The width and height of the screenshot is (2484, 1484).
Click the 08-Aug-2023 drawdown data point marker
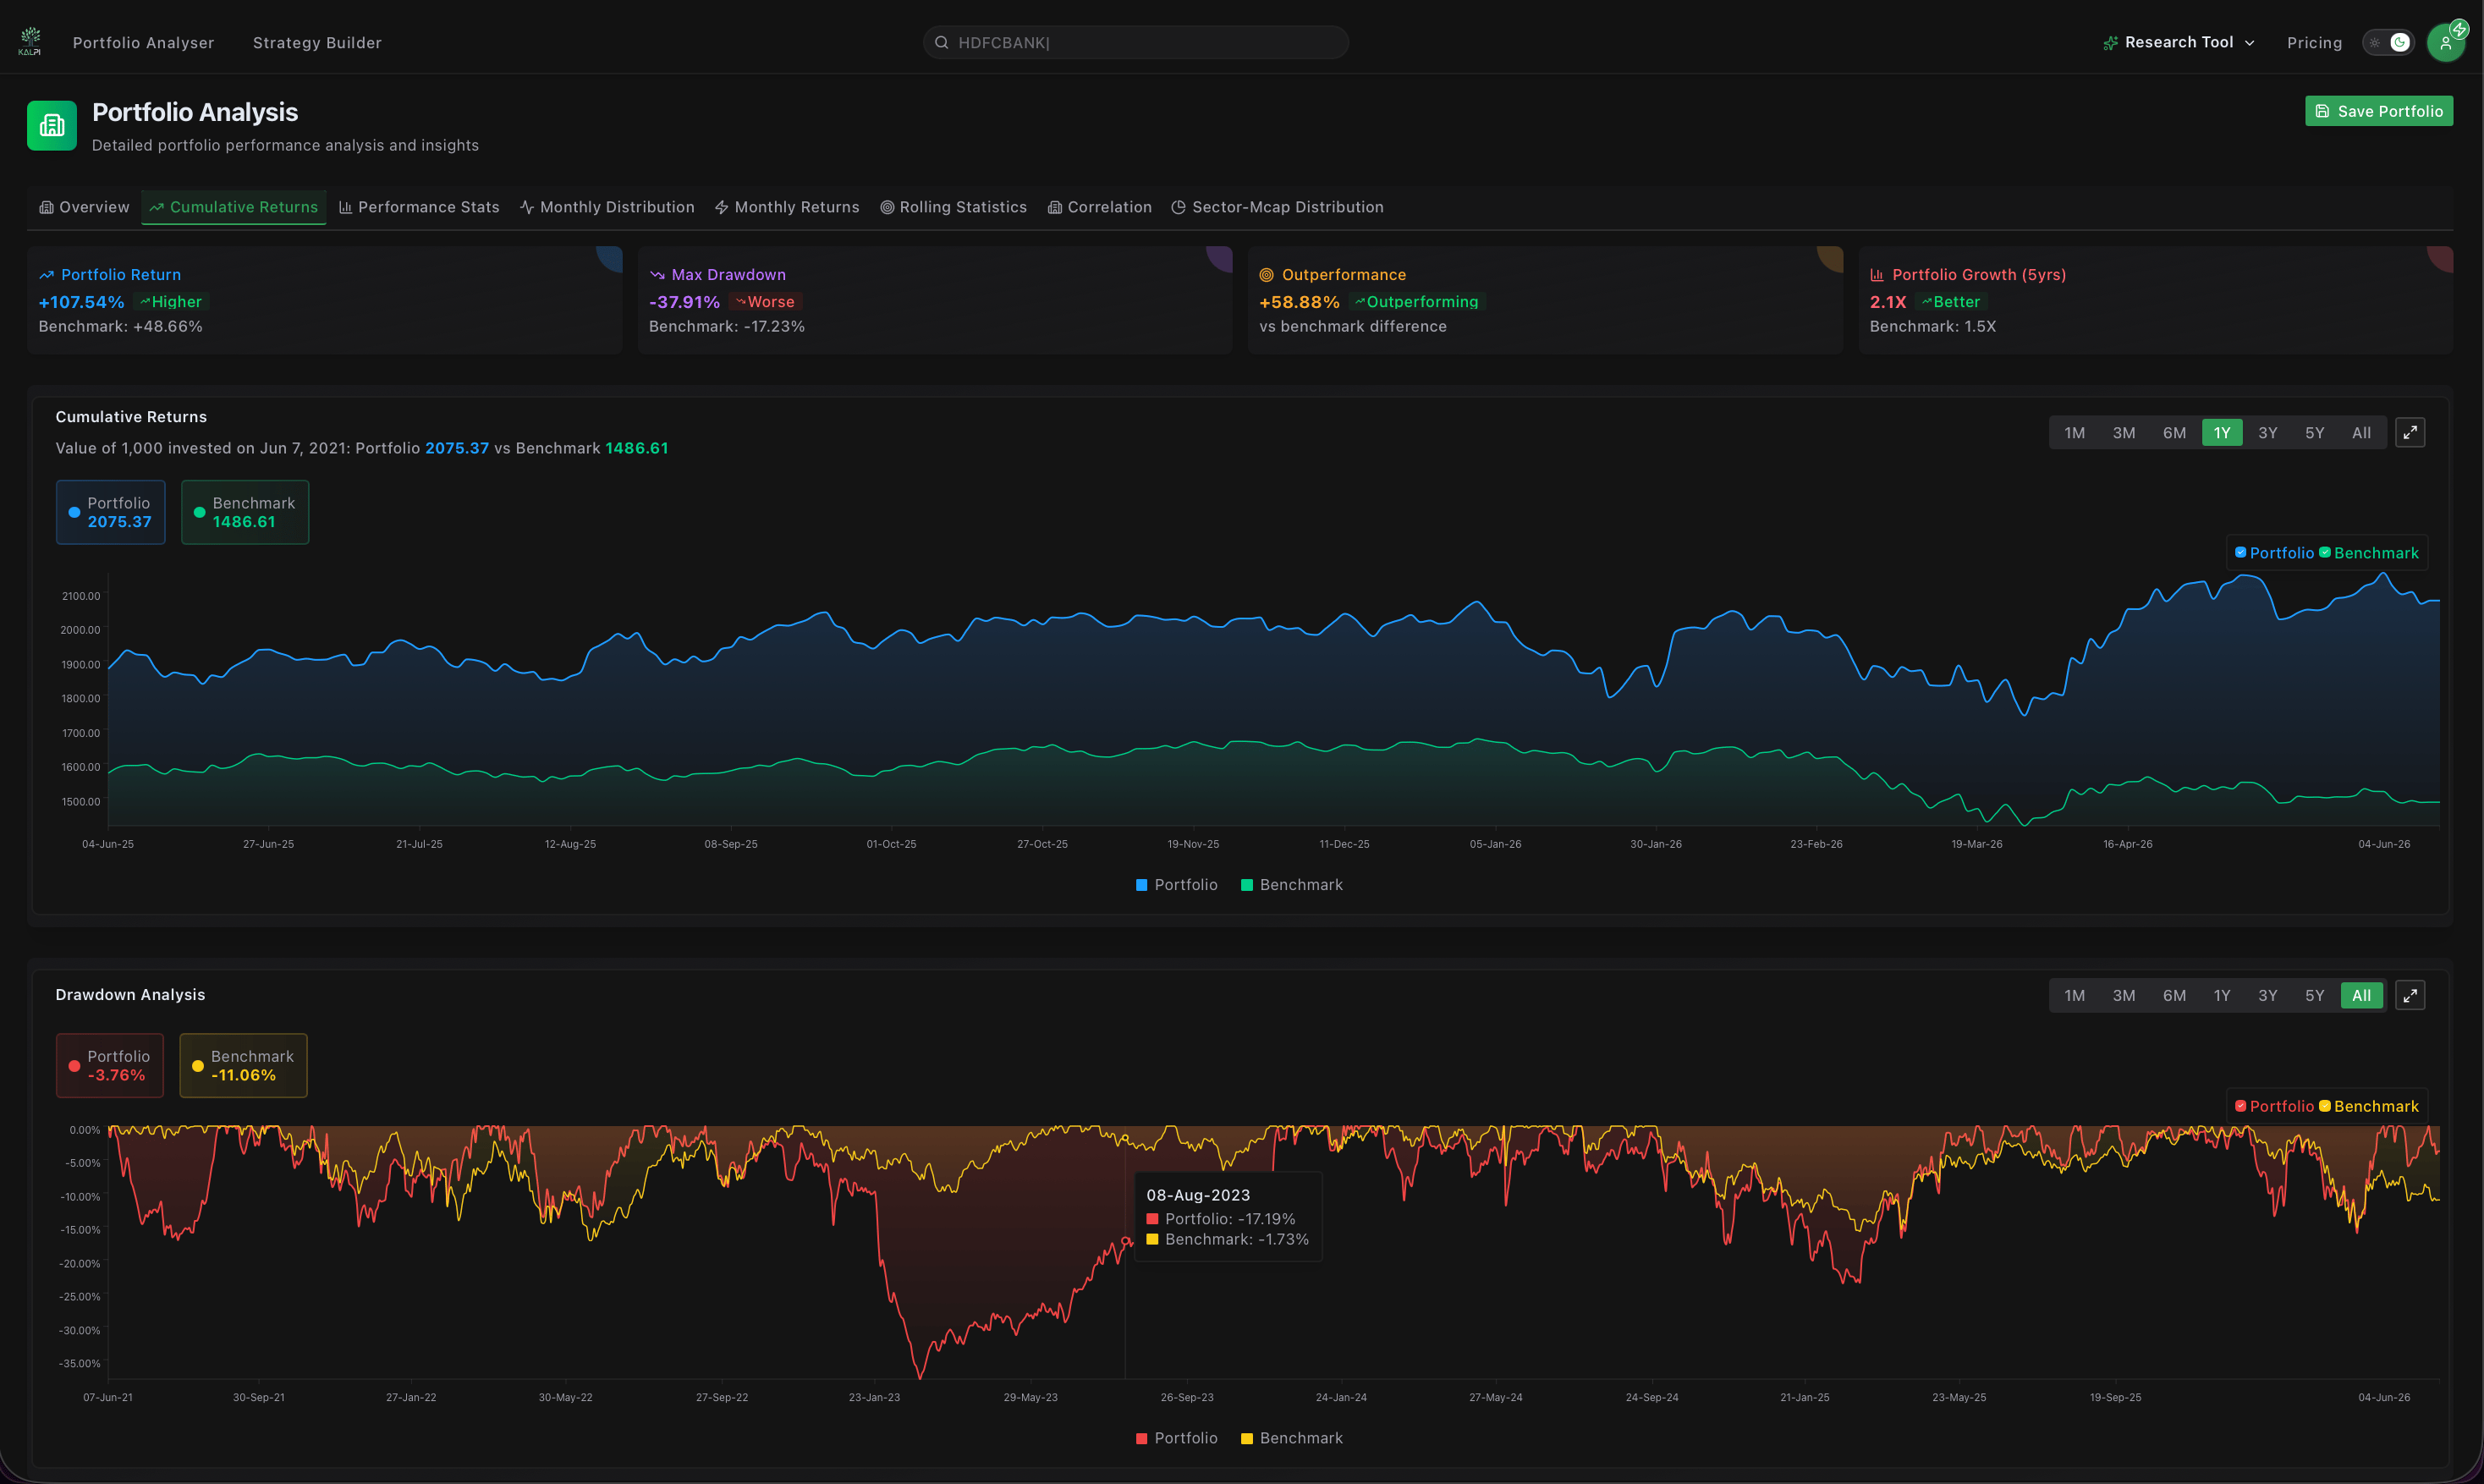click(x=1126, y=1241)
